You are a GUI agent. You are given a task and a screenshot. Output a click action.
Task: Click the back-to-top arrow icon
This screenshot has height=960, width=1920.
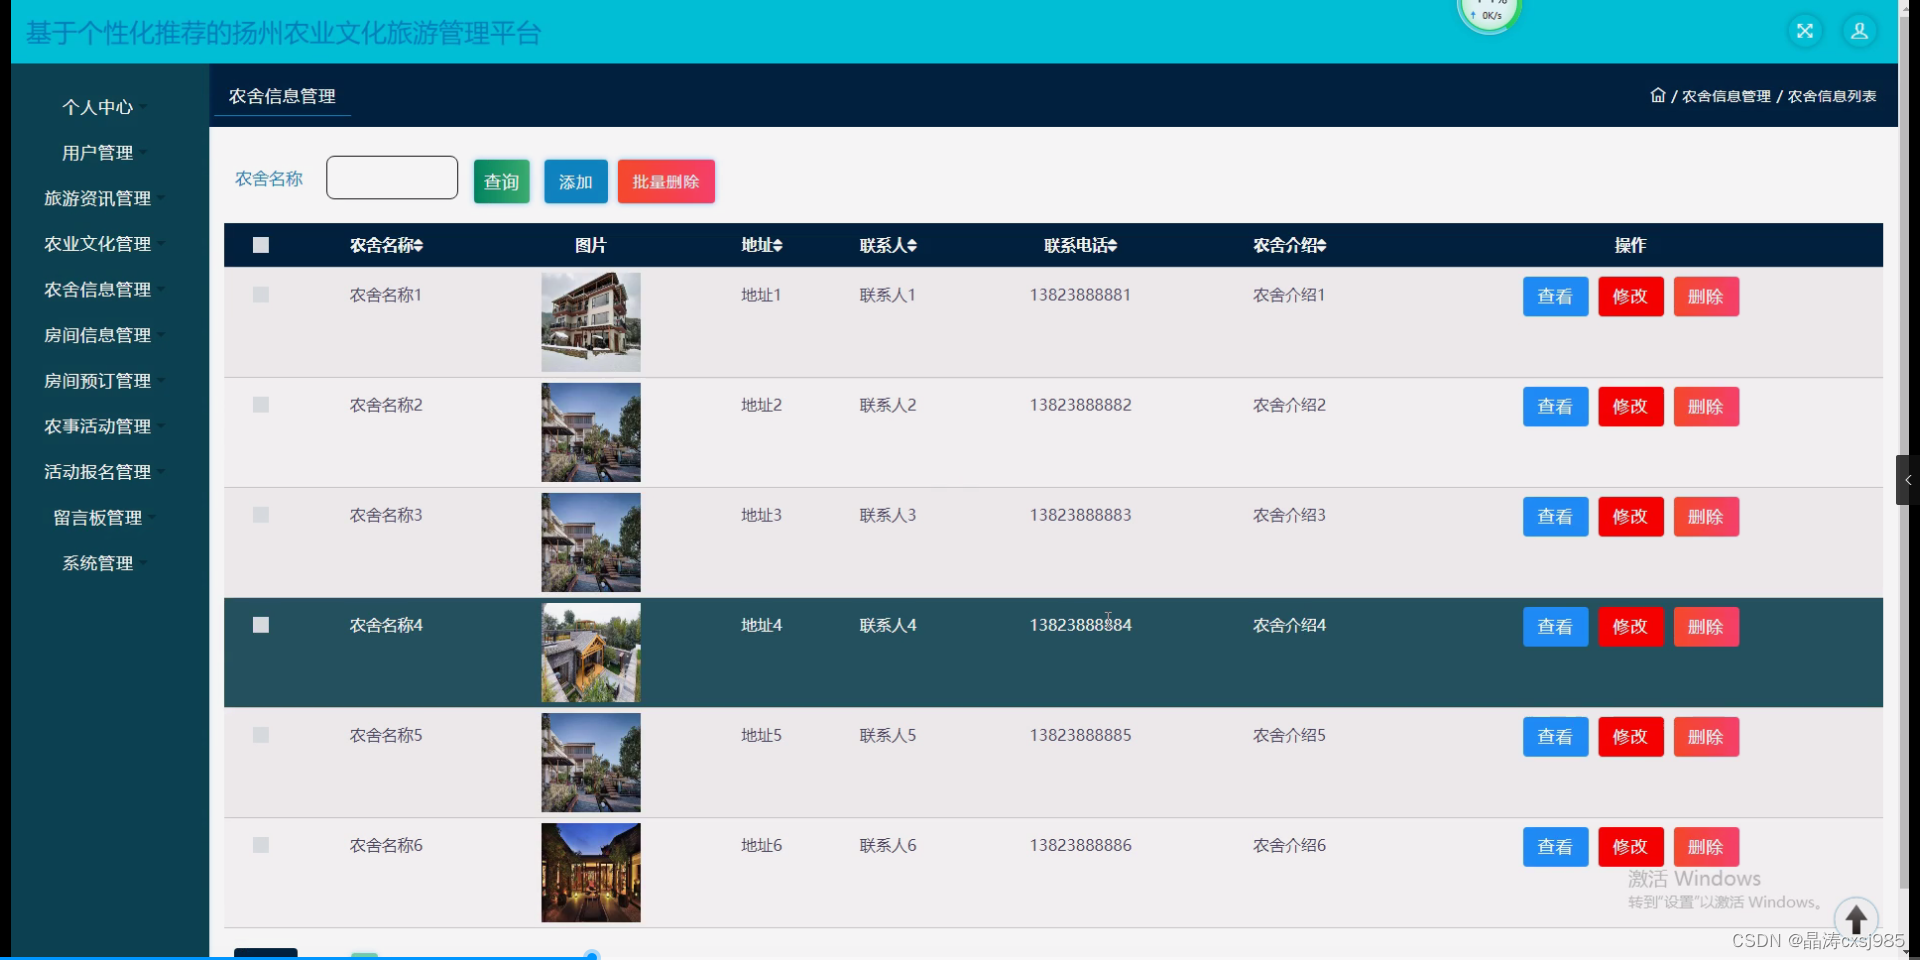pyautogui.click(x=1856, y=918)
